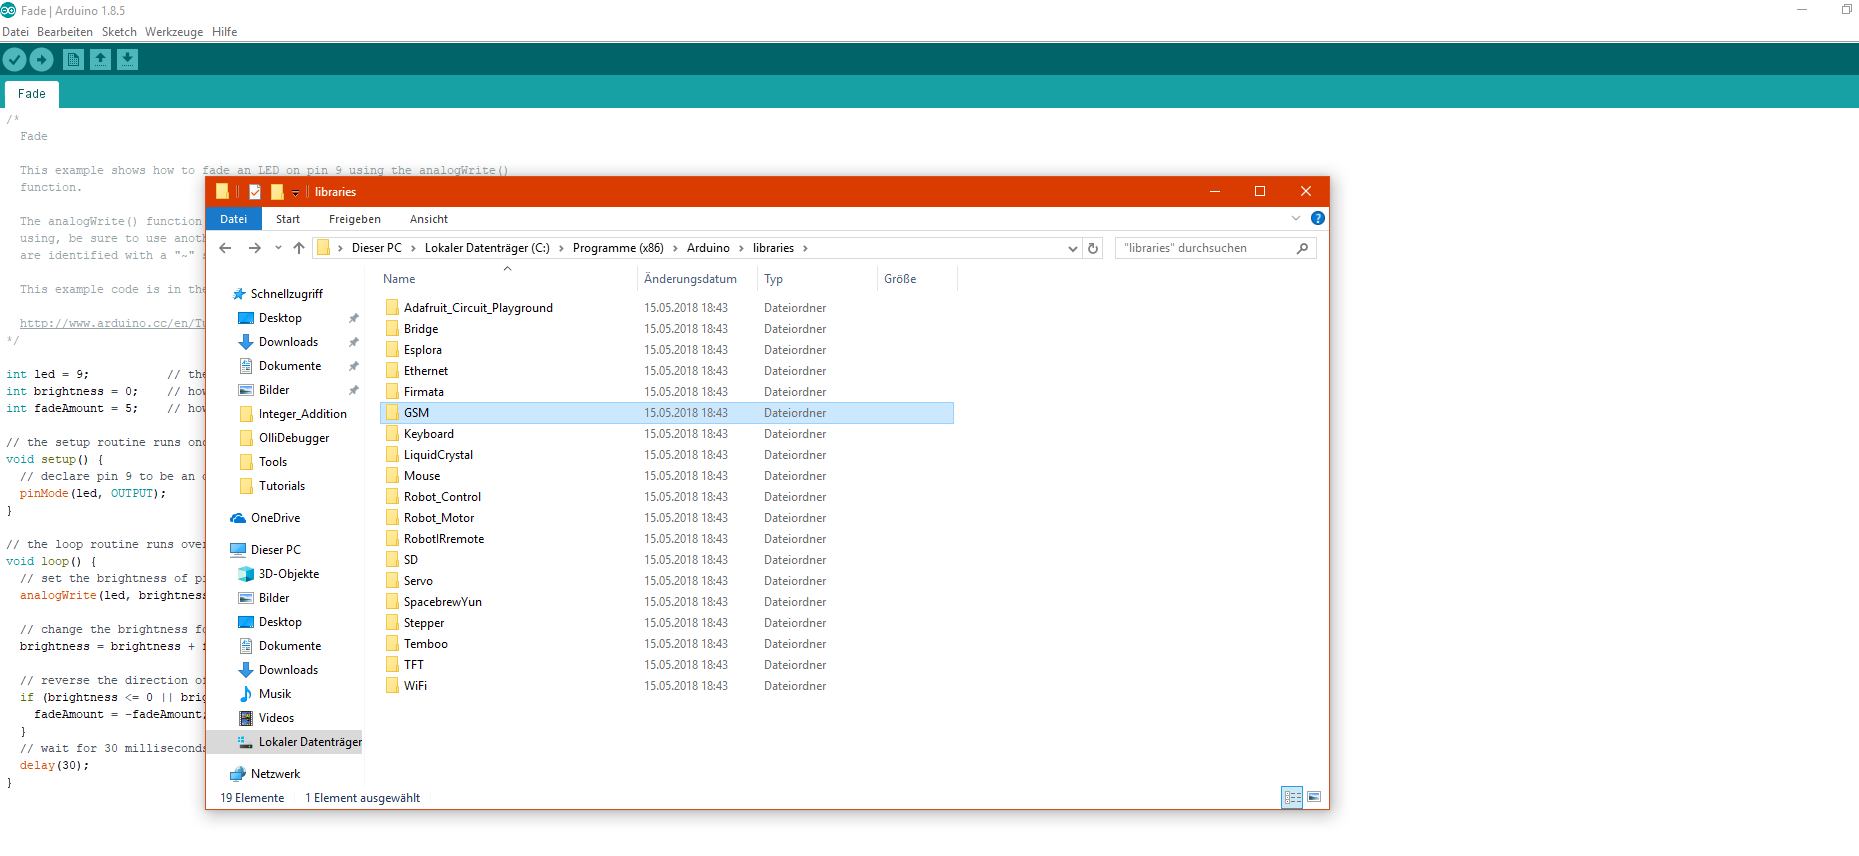The height and width of the screenshot is (856, 1859).
Task: Open the Arduino Werkzeuge menu
Action: click(174, 32)
